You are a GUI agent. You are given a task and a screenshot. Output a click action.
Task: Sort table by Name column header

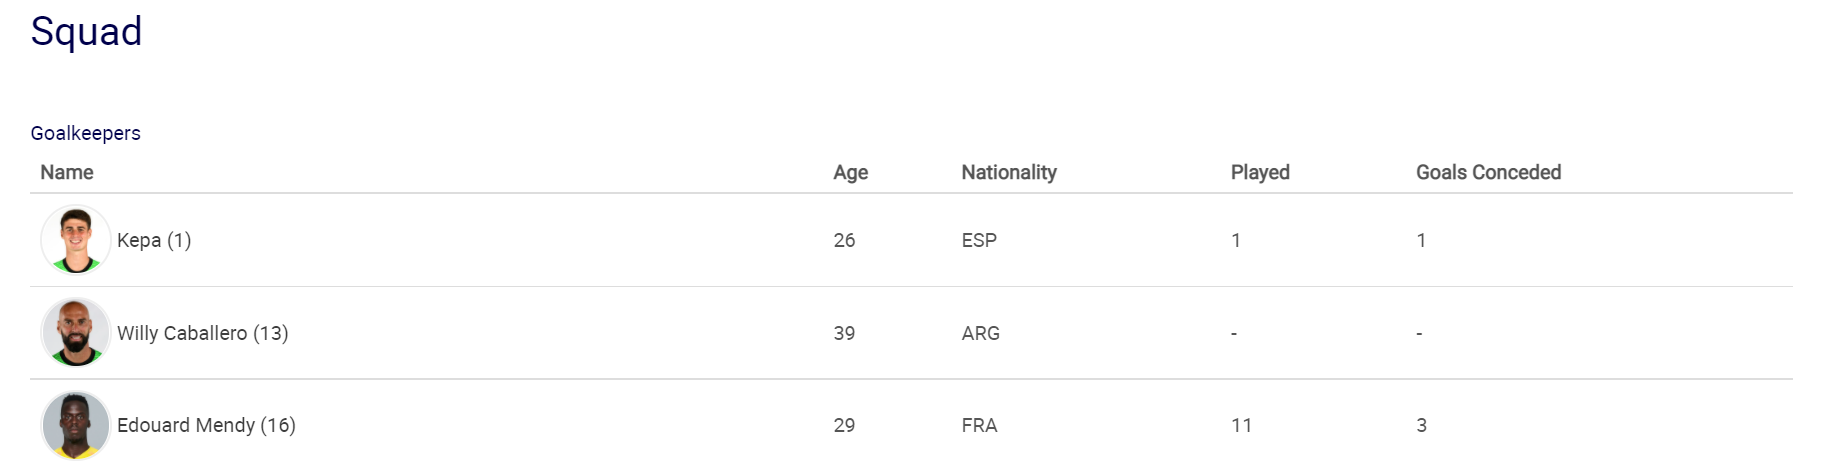(x=67, y=172)
